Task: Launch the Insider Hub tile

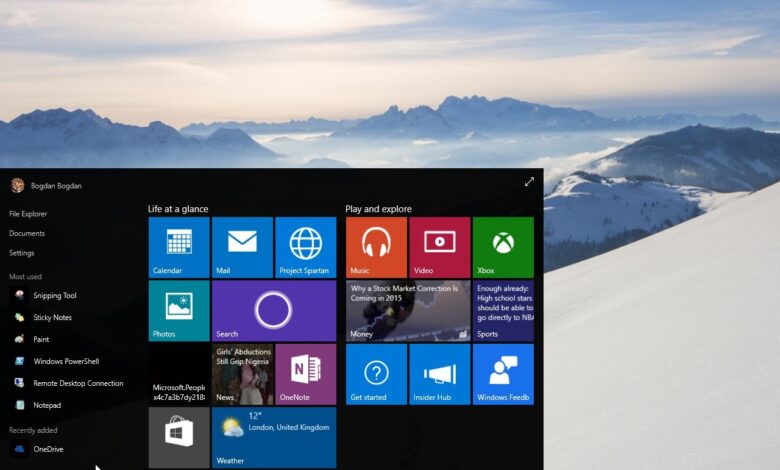Action: point(440,374)
